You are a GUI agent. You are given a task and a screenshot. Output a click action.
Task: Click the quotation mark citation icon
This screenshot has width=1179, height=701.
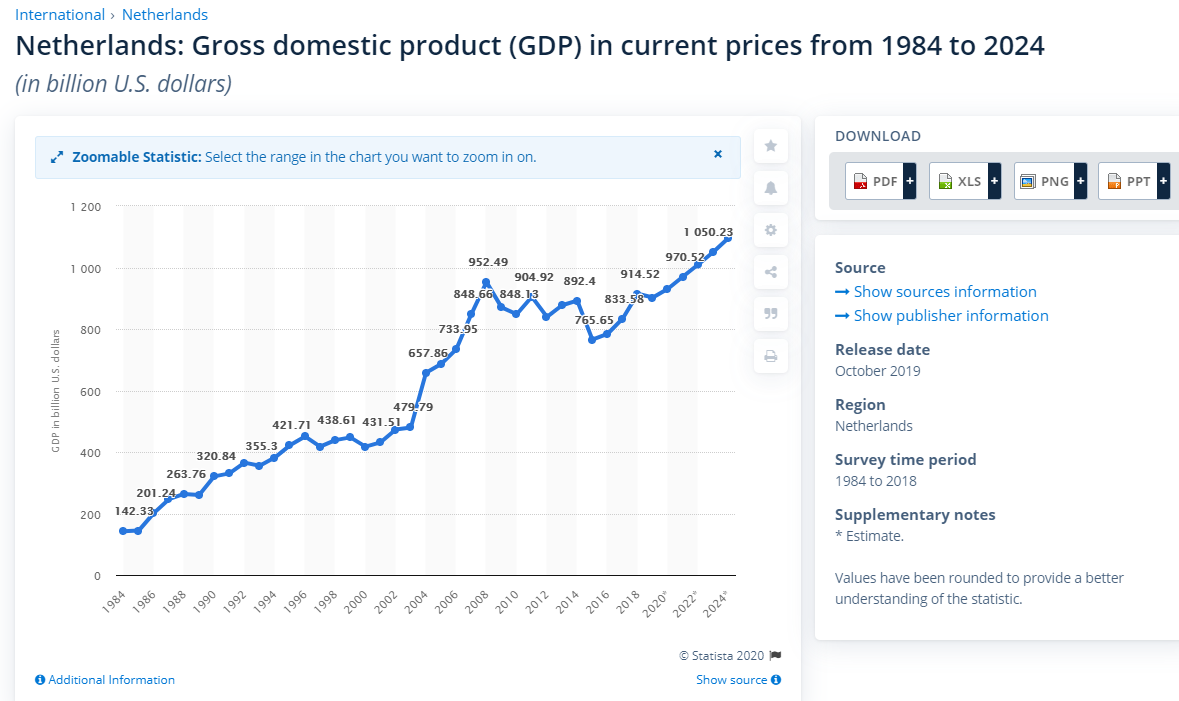coord(771,314)
